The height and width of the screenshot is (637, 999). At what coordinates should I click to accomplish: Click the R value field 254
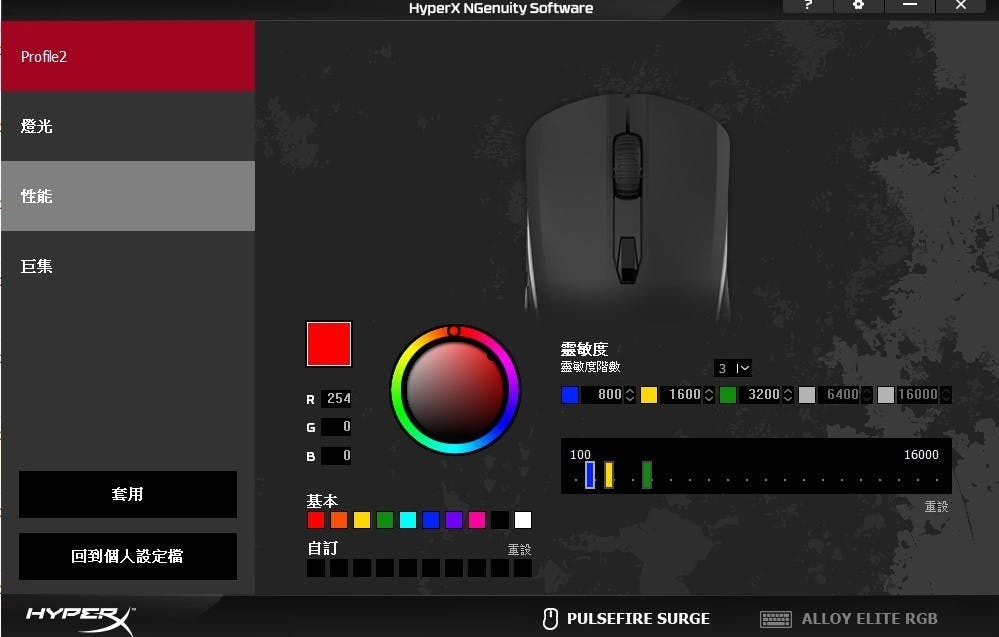click(x=336, y=398)
